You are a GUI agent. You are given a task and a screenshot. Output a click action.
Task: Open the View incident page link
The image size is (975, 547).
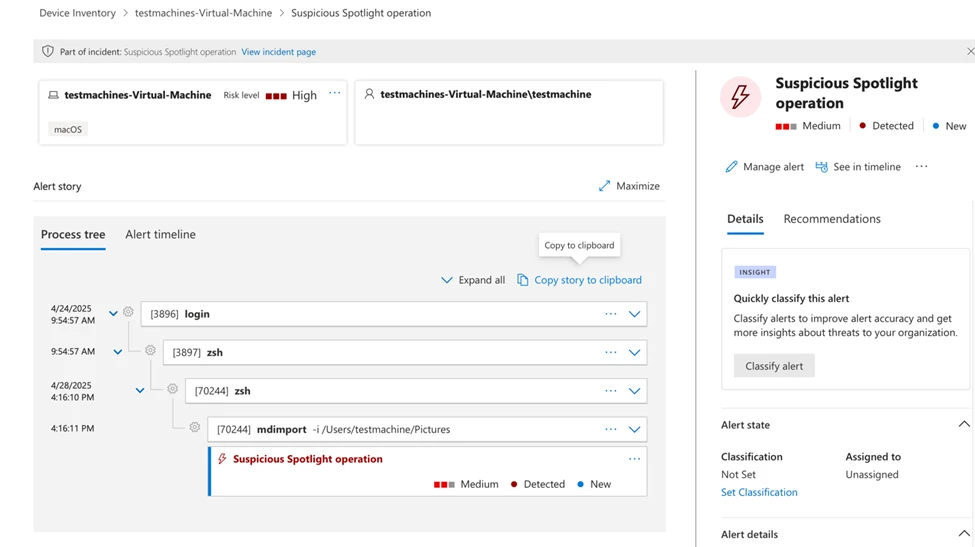coord(278,52)
